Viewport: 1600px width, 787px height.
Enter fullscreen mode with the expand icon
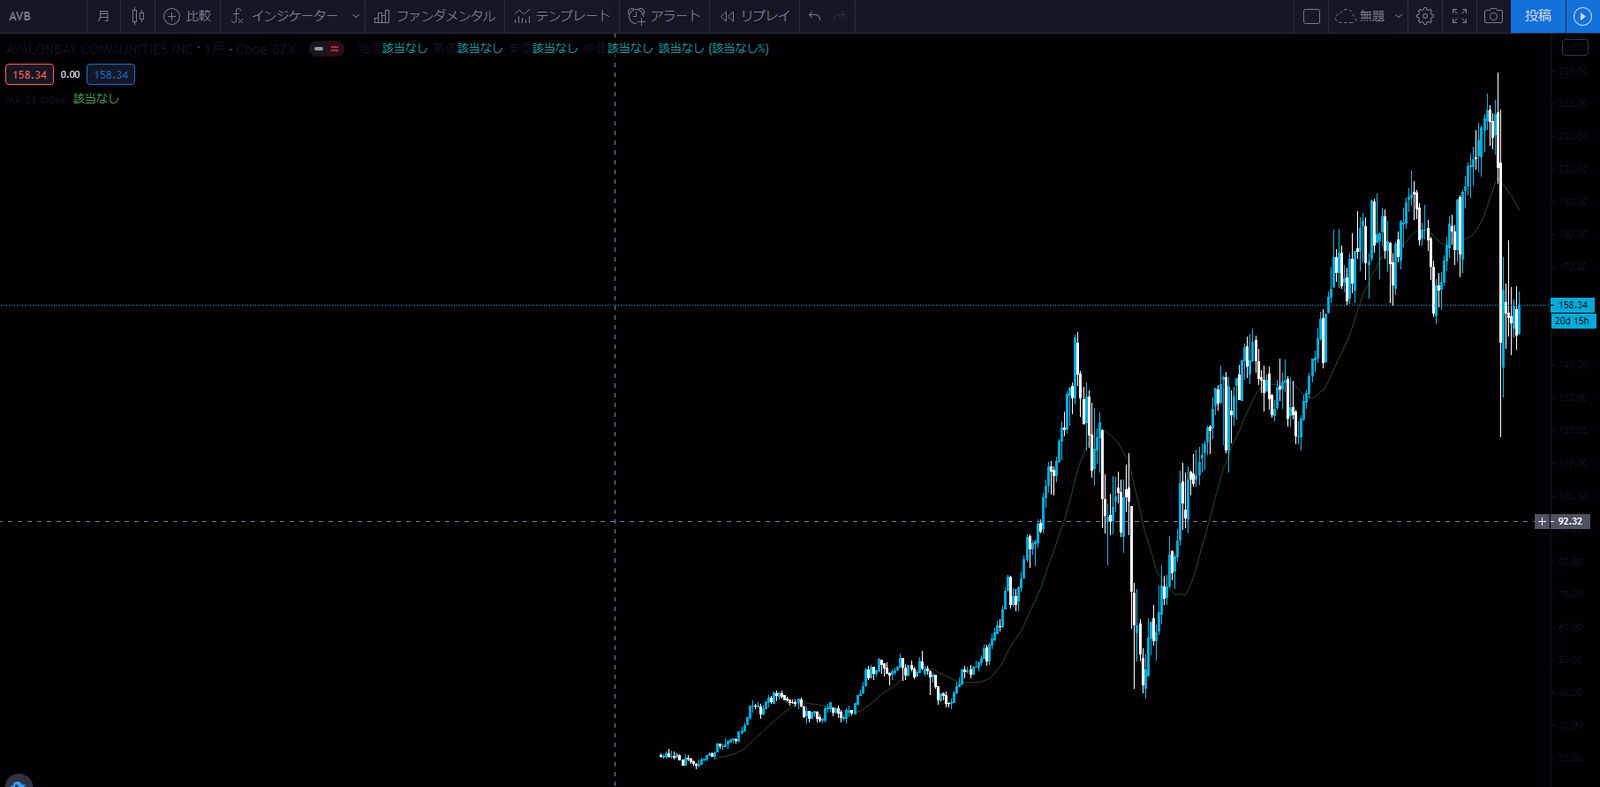1459,16
